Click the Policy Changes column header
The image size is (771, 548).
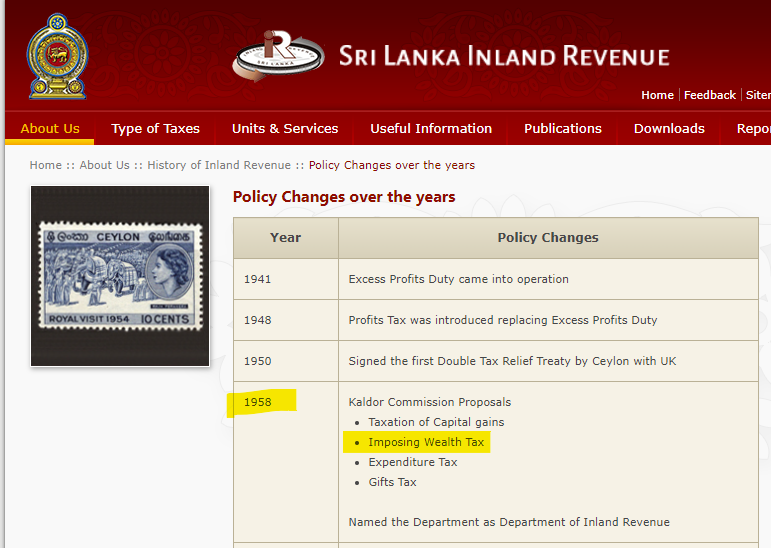(x=548, y=238)
